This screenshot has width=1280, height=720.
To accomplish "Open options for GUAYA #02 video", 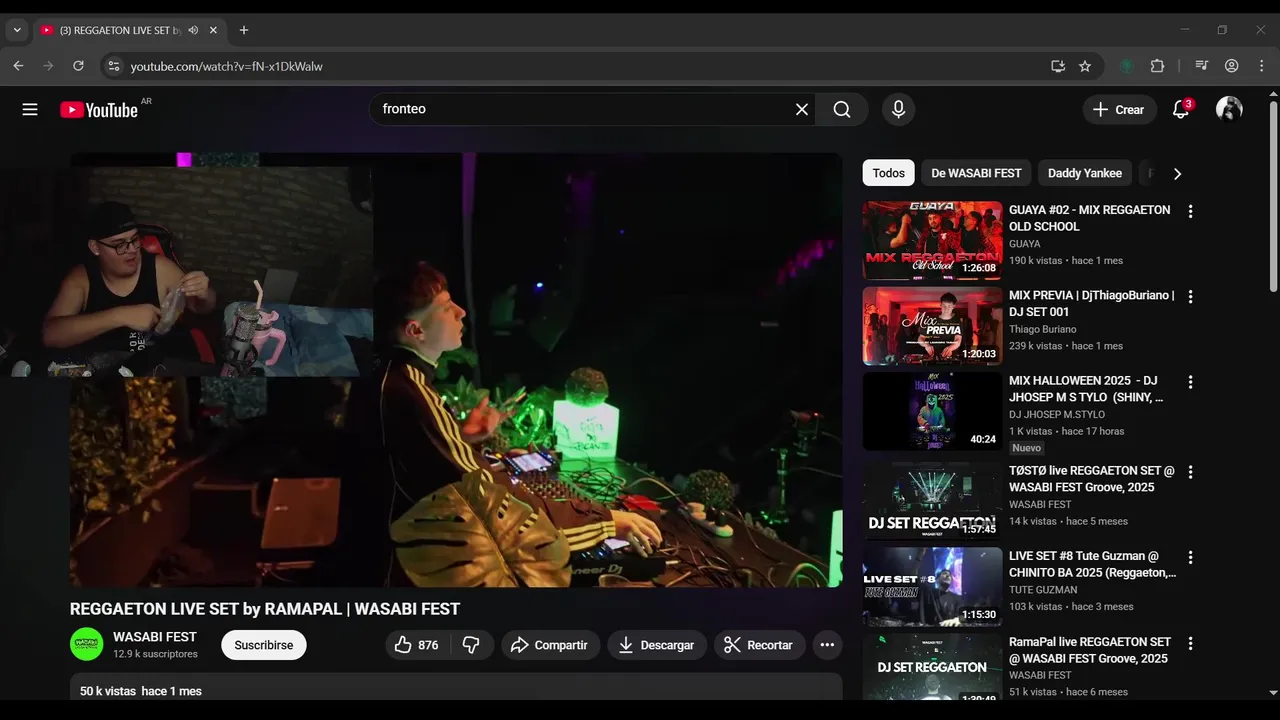I will (x=1190, y=211).
